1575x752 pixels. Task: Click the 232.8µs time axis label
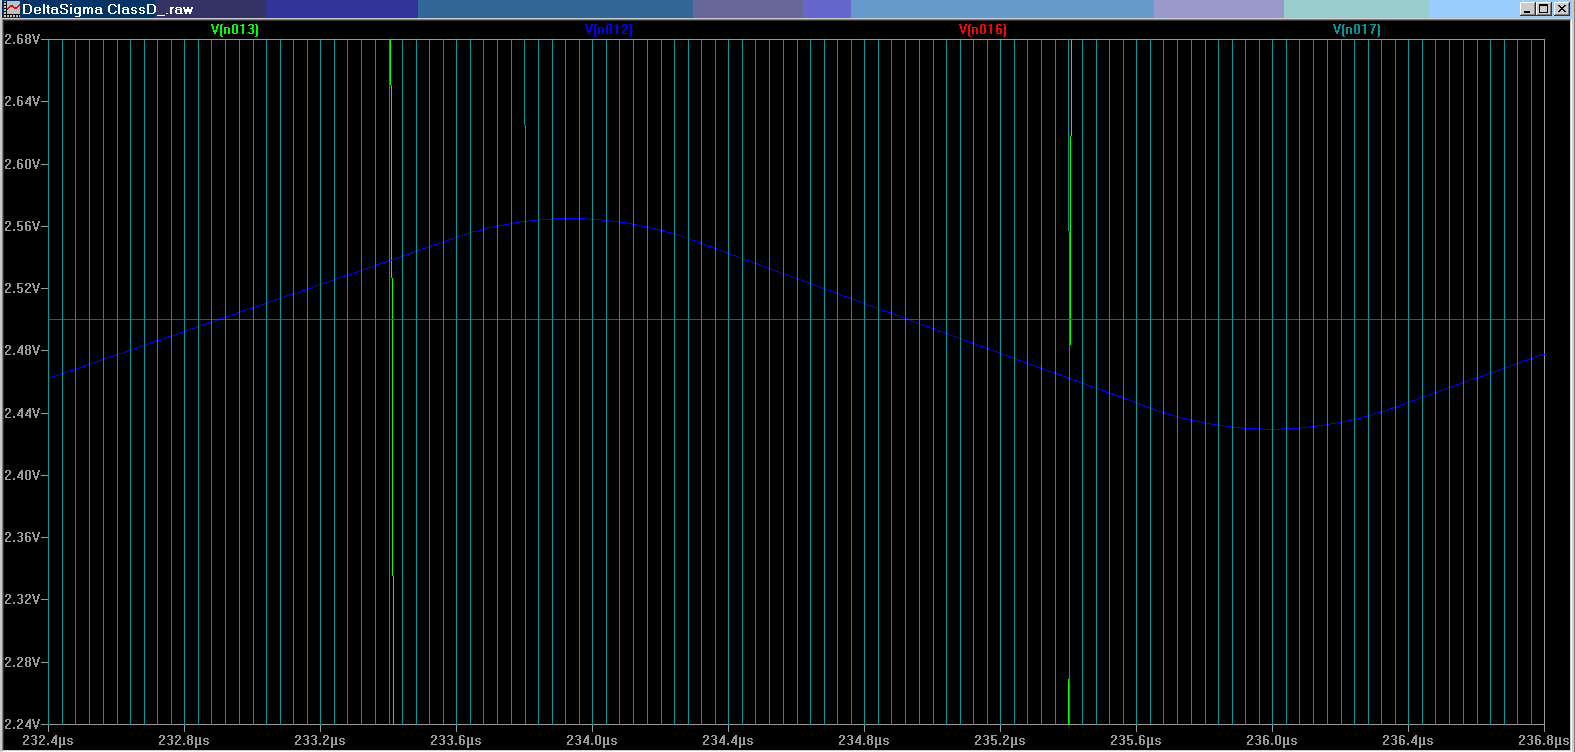pos(184,740)
